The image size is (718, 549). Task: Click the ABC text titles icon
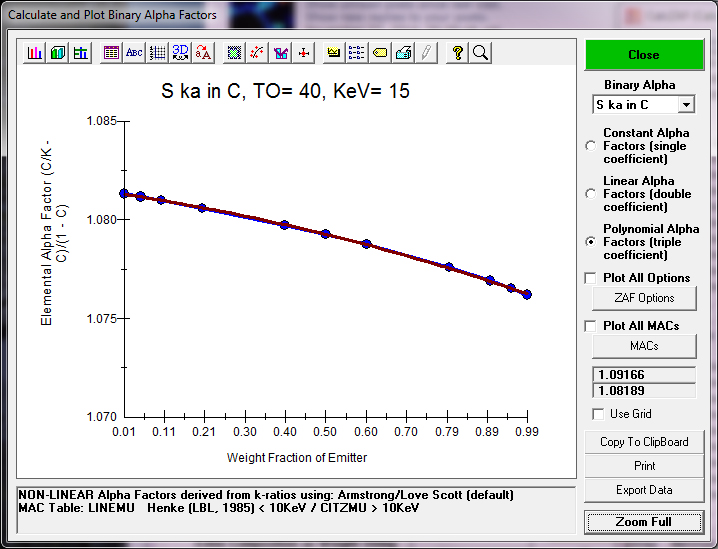(x=134, y=53)
